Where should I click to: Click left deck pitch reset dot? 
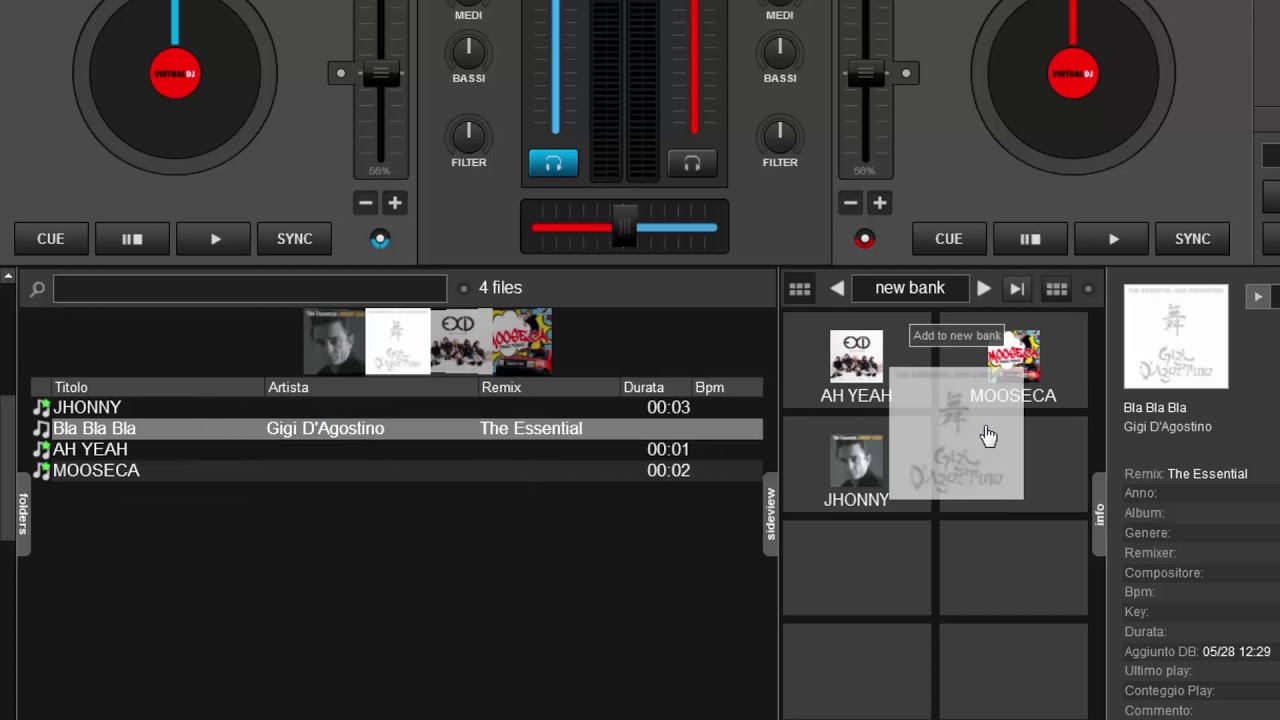(x=341, y=73)
